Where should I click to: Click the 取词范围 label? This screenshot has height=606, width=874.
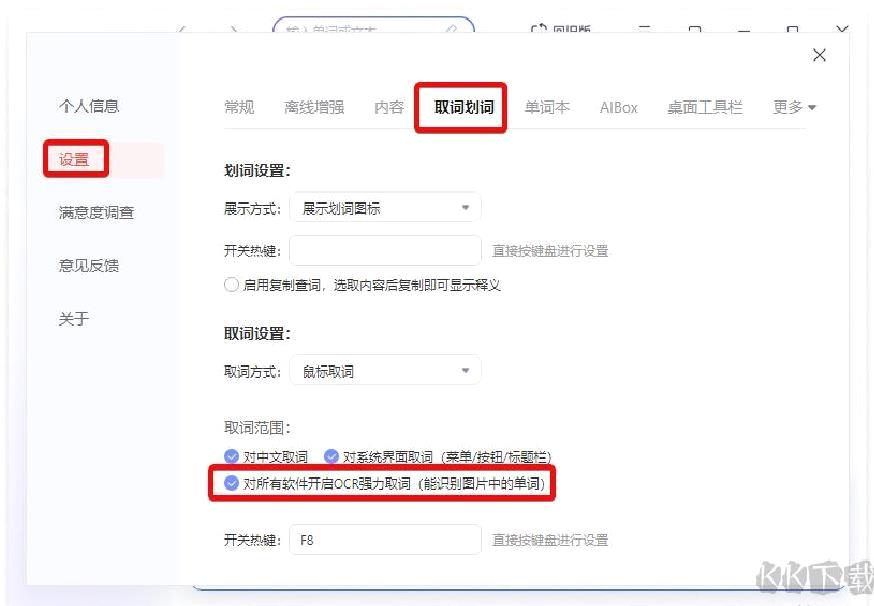pos(257,428)
